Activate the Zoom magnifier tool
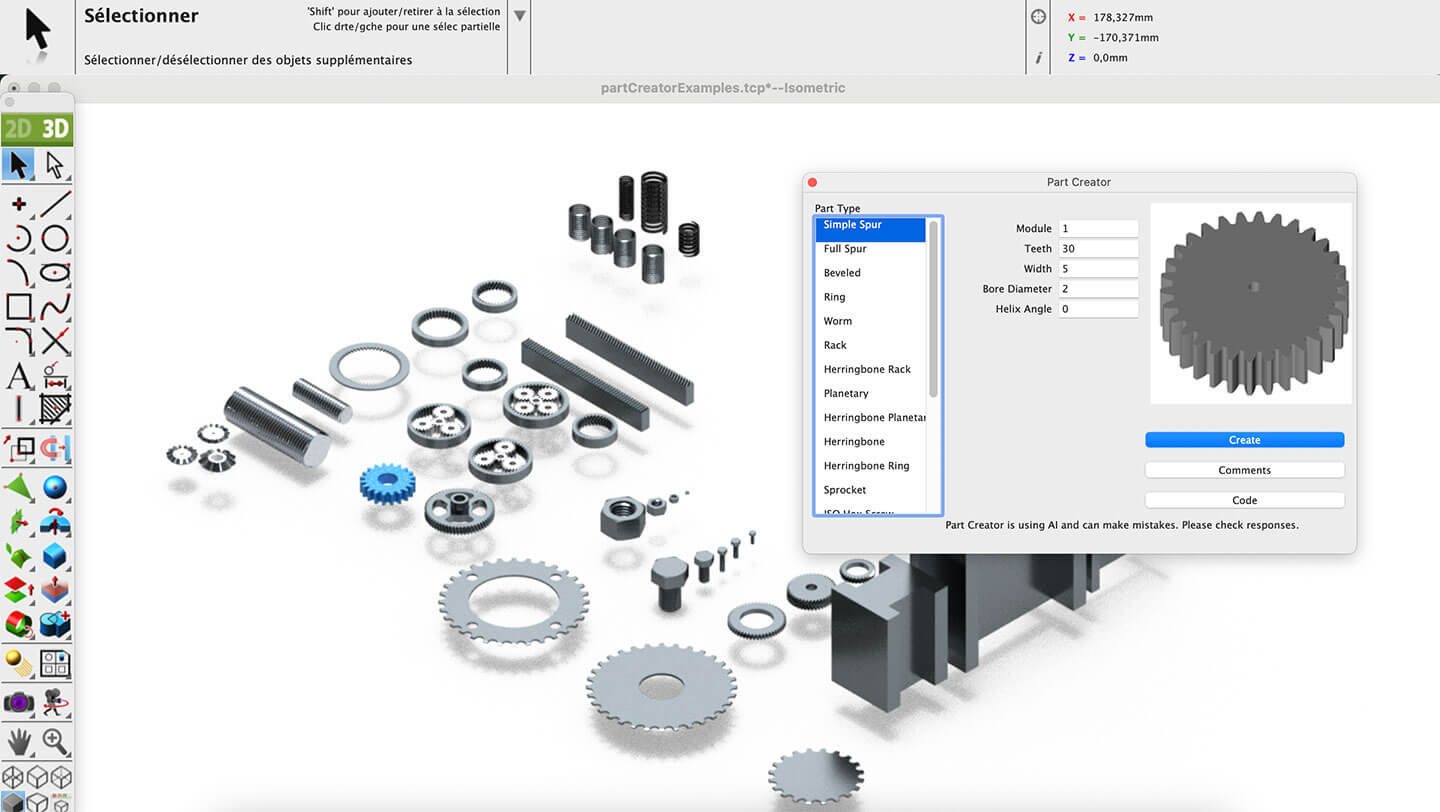The width and height of the screenshot is (1440, 812). pos(55,741)
